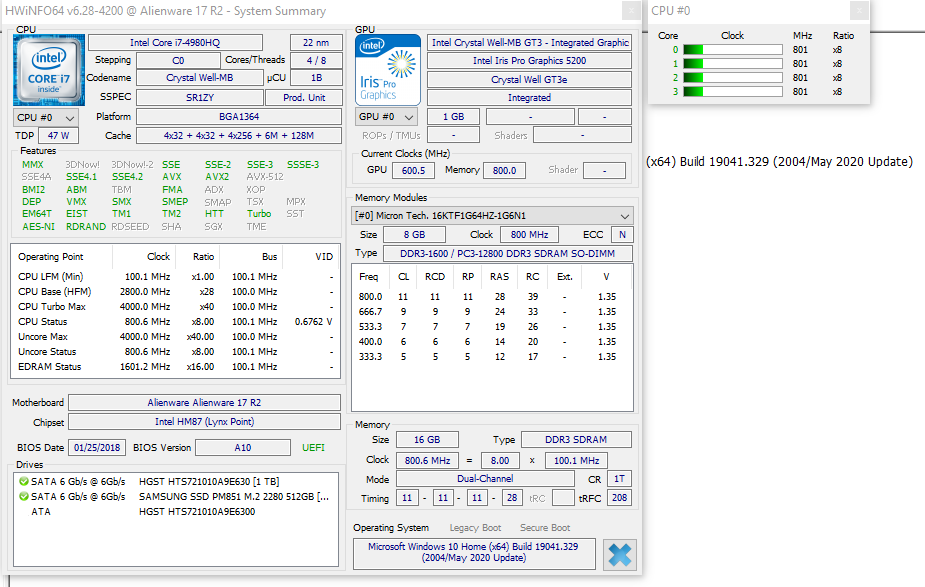Viewport: 925px width, 587px height.
Task: Open the CPU #0 selector dropdown
Action: click(x=45, y=117)
